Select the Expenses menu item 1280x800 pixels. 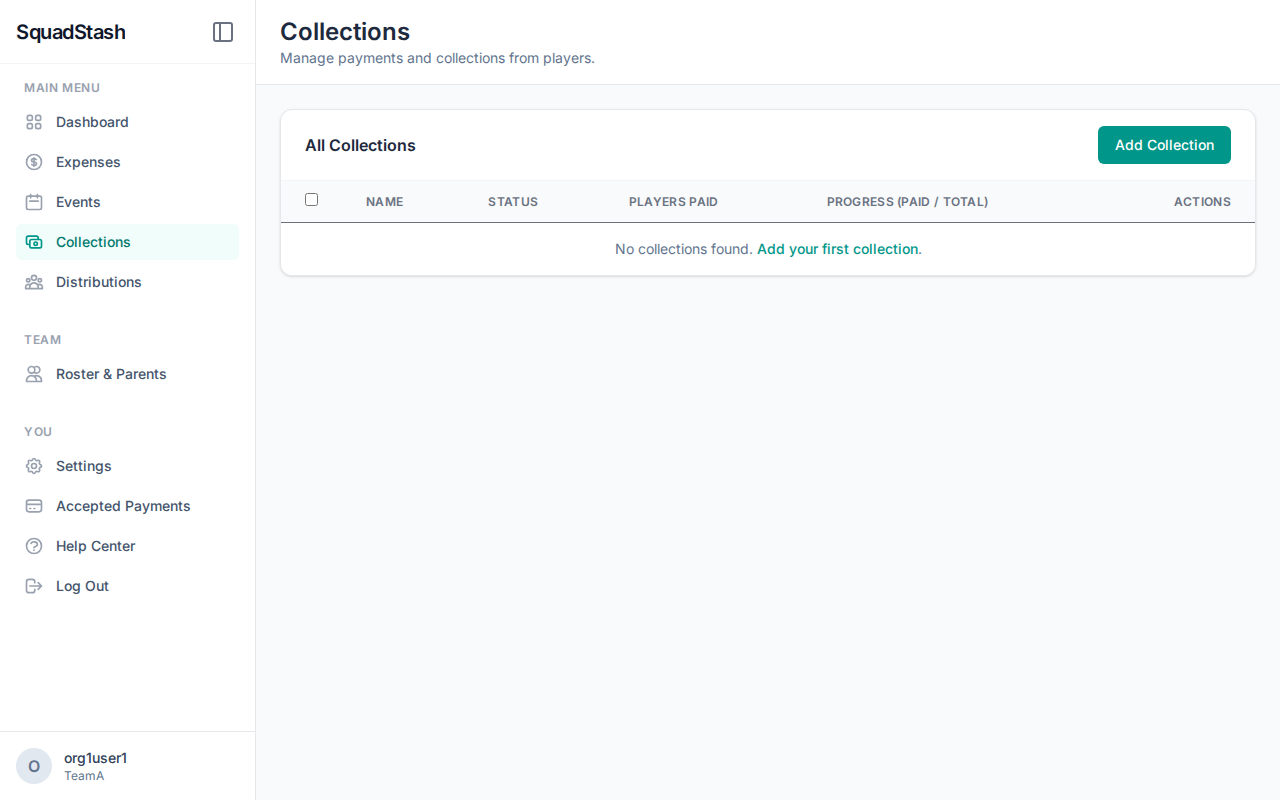[90, 162]
